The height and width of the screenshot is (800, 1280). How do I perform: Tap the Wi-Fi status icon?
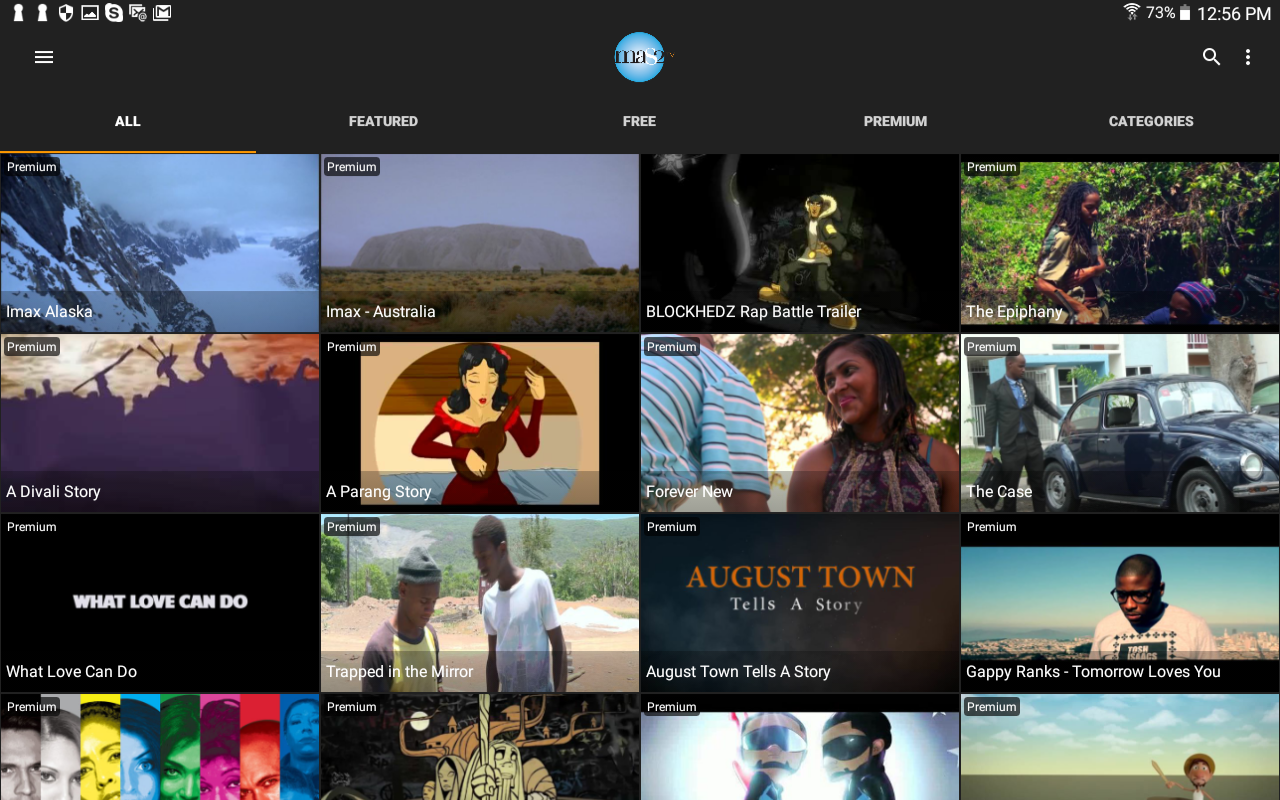click(x=1132, y=12)
